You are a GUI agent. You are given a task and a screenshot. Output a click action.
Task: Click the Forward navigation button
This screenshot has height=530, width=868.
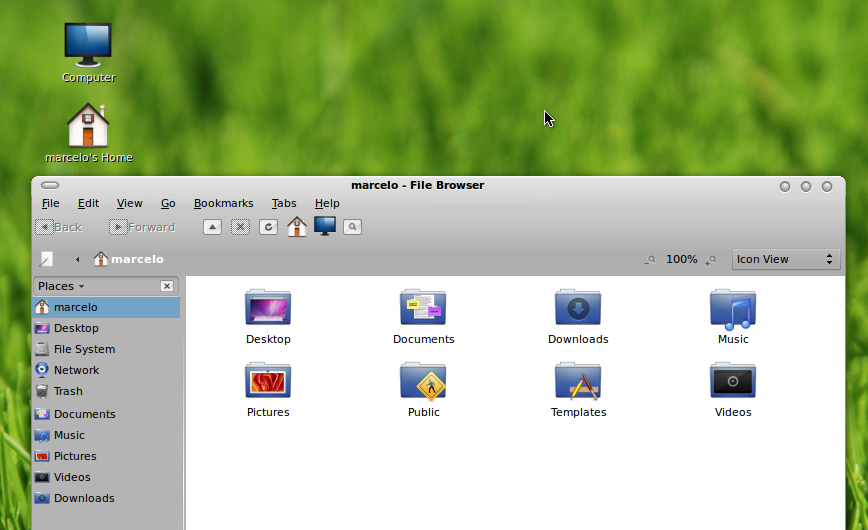(x=142, y=227)
